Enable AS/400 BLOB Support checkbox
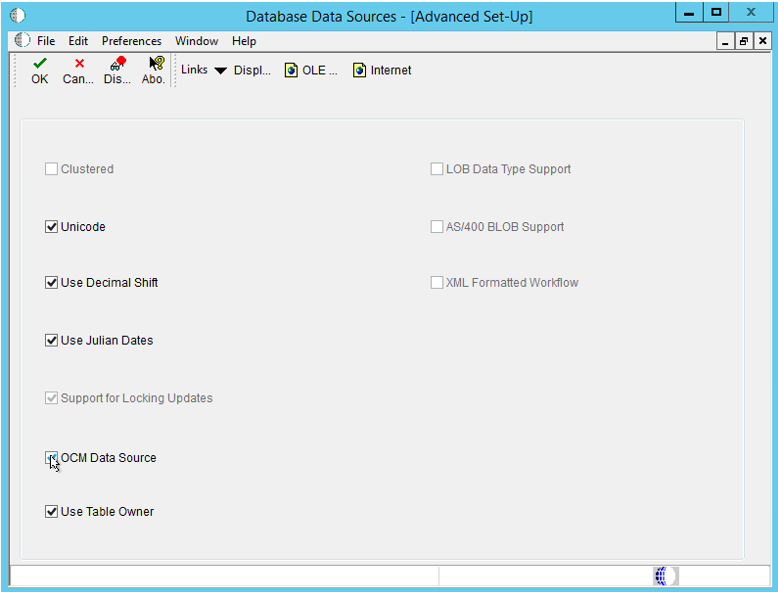This screenshot has height=592, width=778. tap(437, 227)
